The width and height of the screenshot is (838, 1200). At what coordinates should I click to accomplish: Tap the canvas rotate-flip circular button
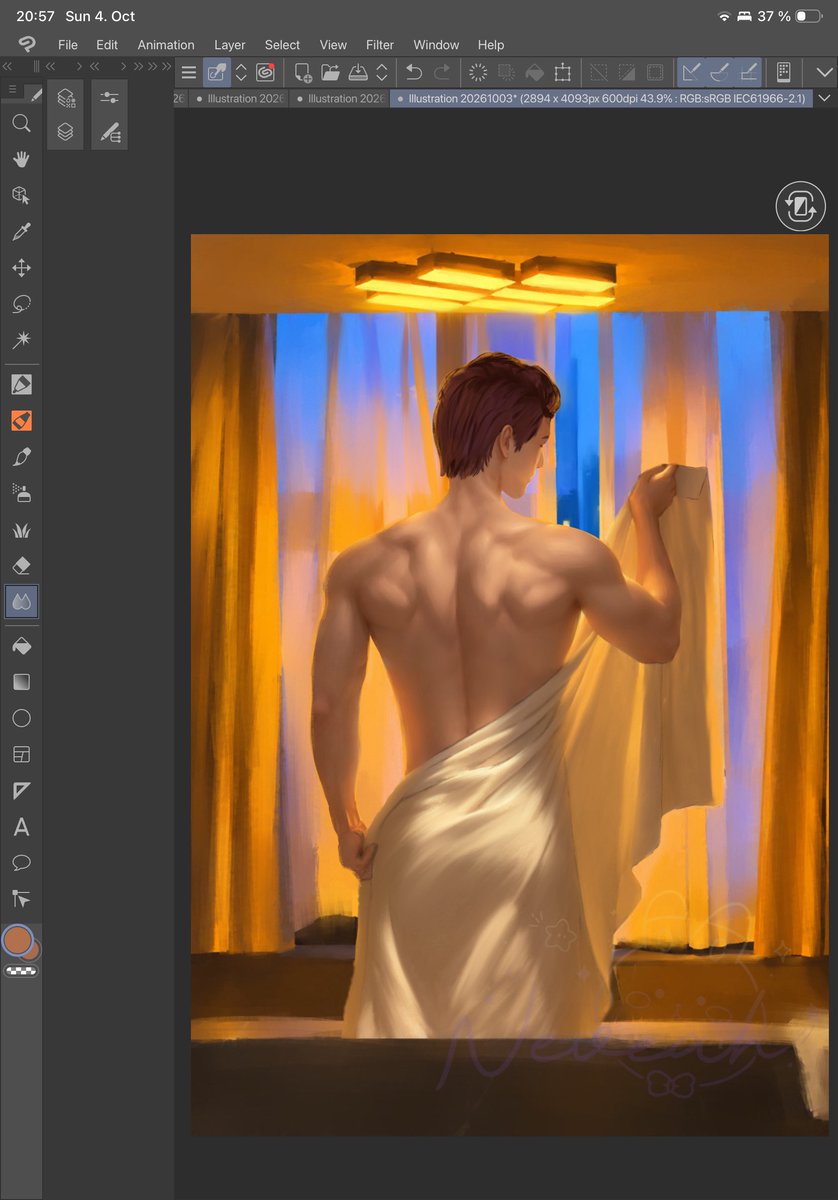point(799,207)
